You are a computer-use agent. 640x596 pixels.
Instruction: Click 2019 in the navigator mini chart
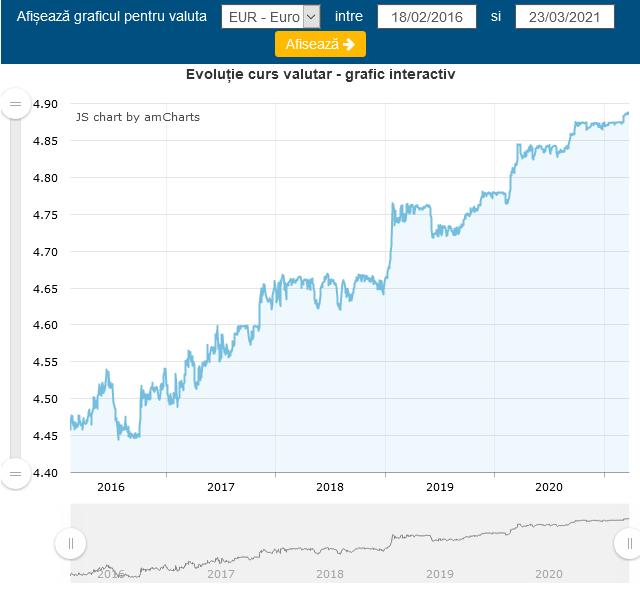click(x=440, y=574)
